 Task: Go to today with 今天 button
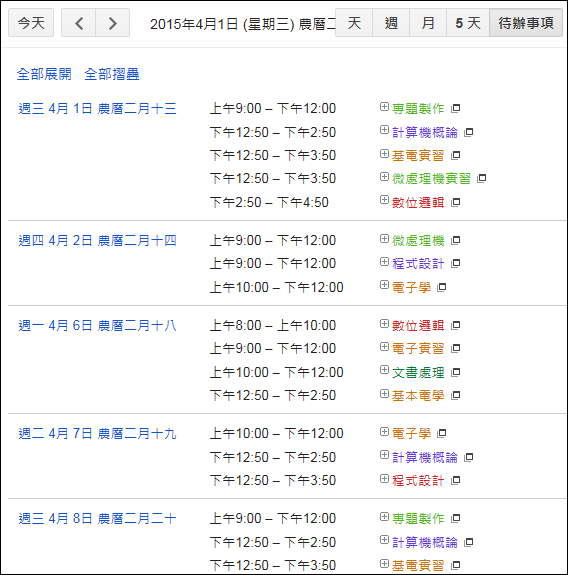(31, 23)
